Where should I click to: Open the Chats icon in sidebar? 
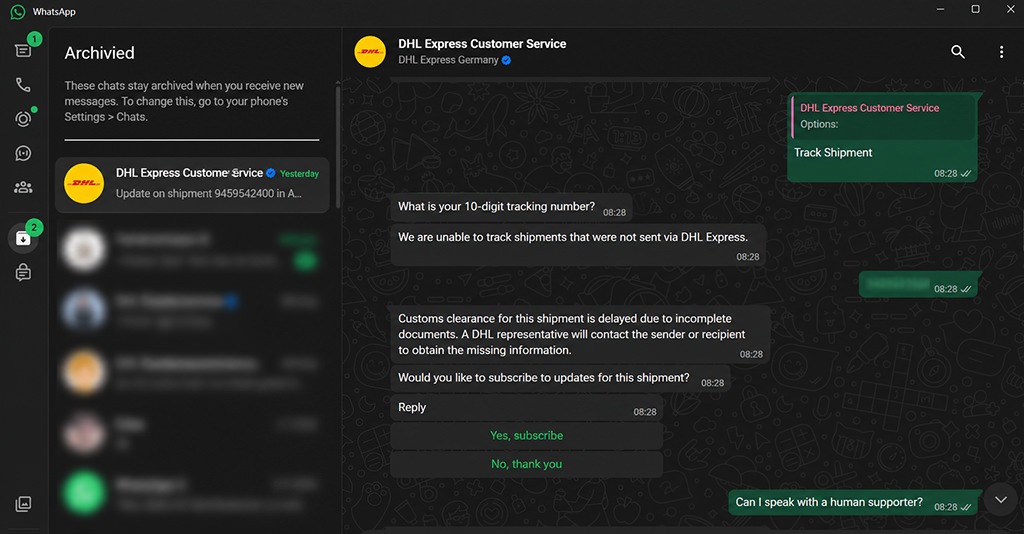(x=23, y=50)
